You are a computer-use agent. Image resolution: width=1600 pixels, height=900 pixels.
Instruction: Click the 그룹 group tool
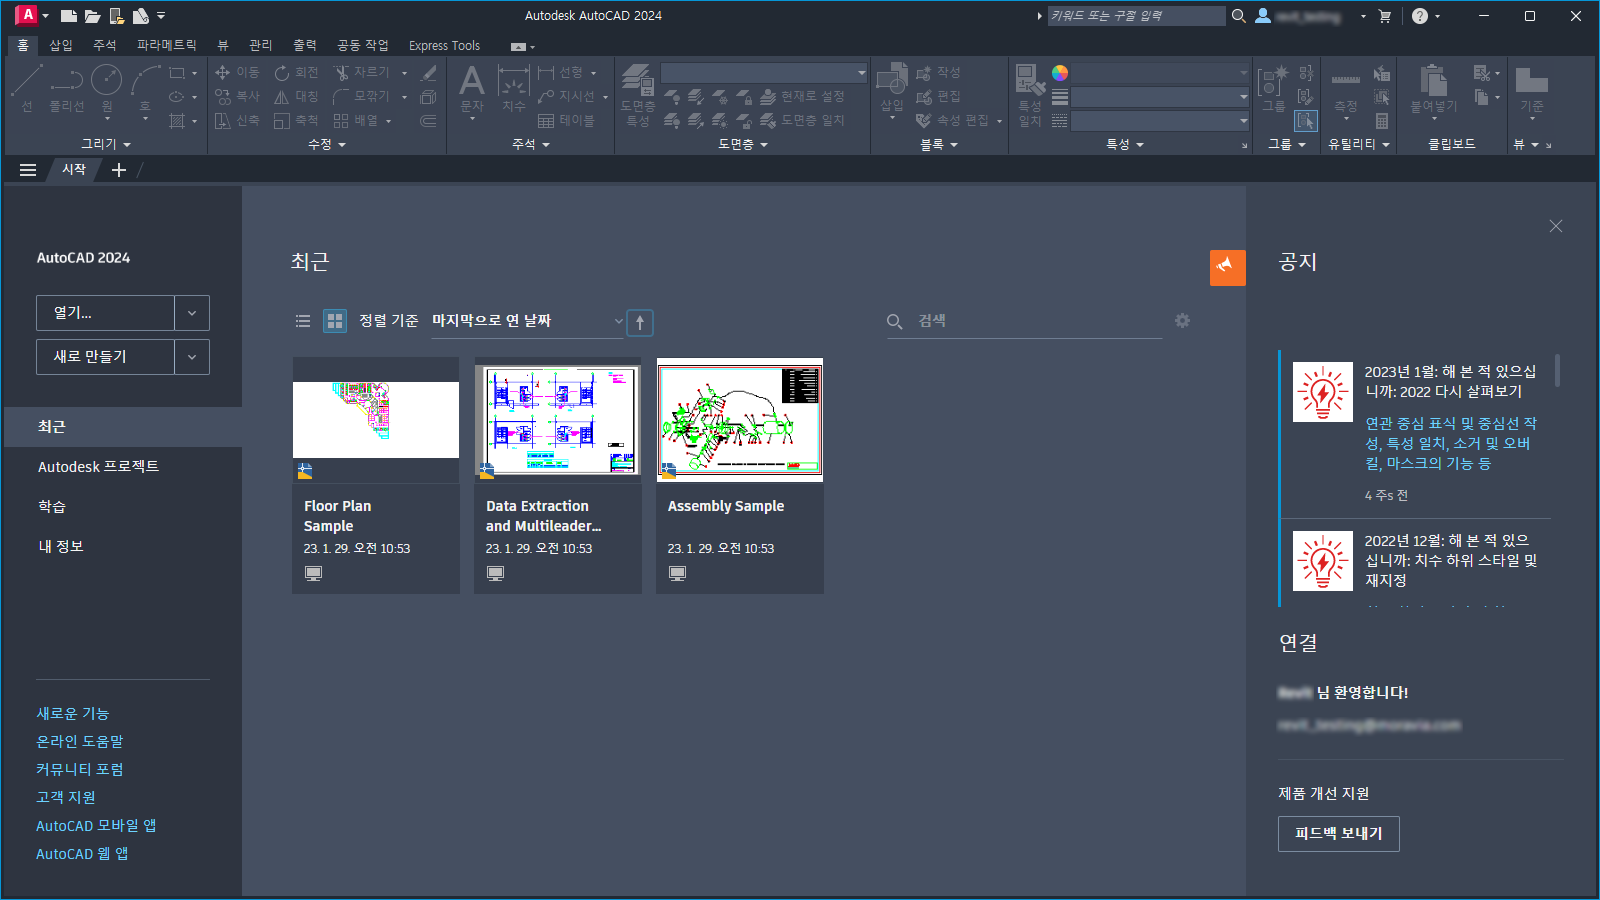pos(1273,88)
